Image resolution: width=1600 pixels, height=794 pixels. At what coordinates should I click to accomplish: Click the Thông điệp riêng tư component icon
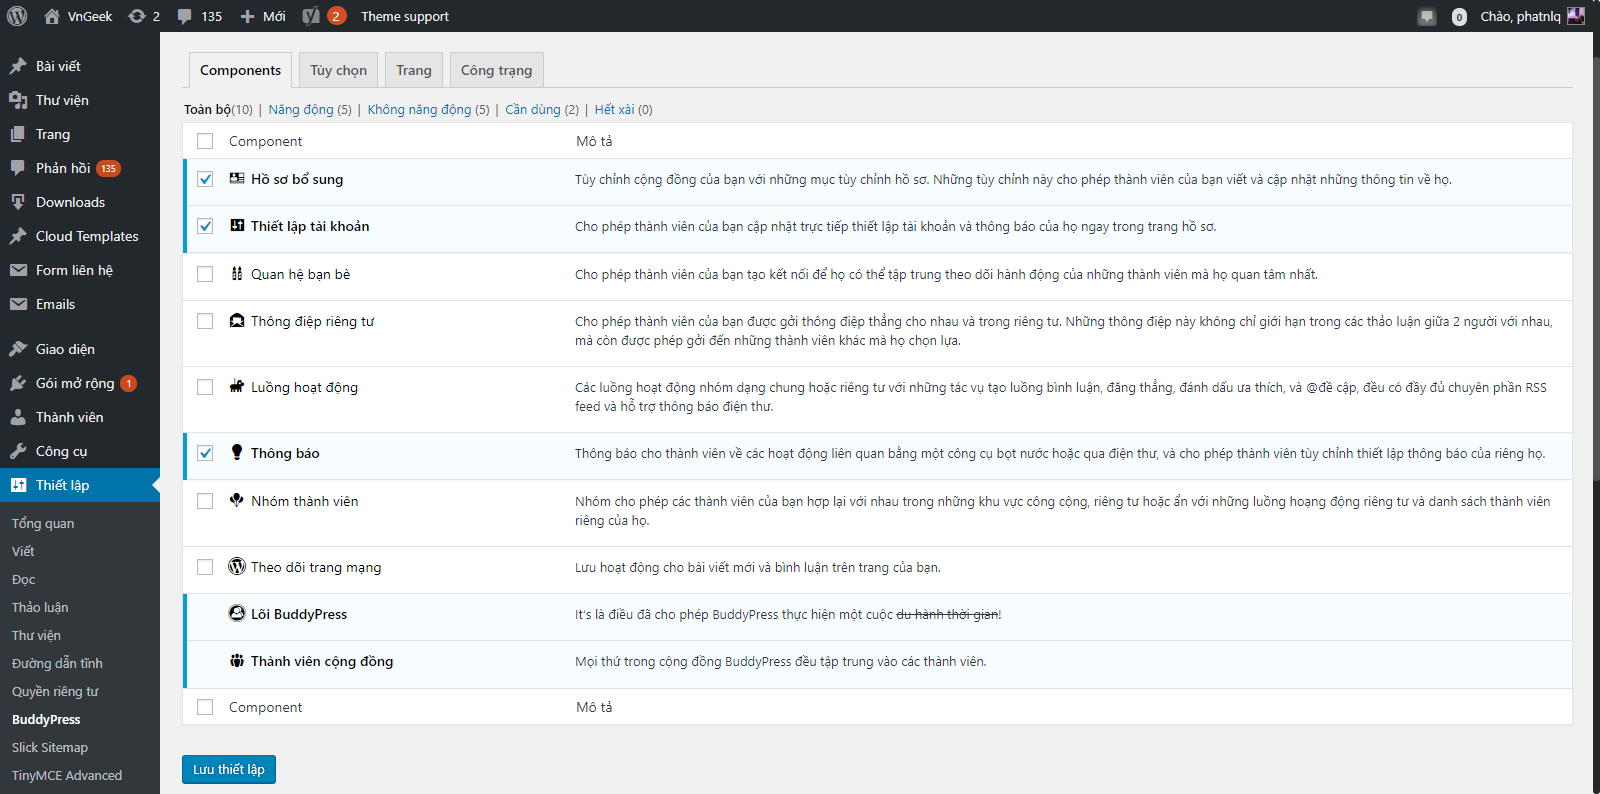click(237, 320)
